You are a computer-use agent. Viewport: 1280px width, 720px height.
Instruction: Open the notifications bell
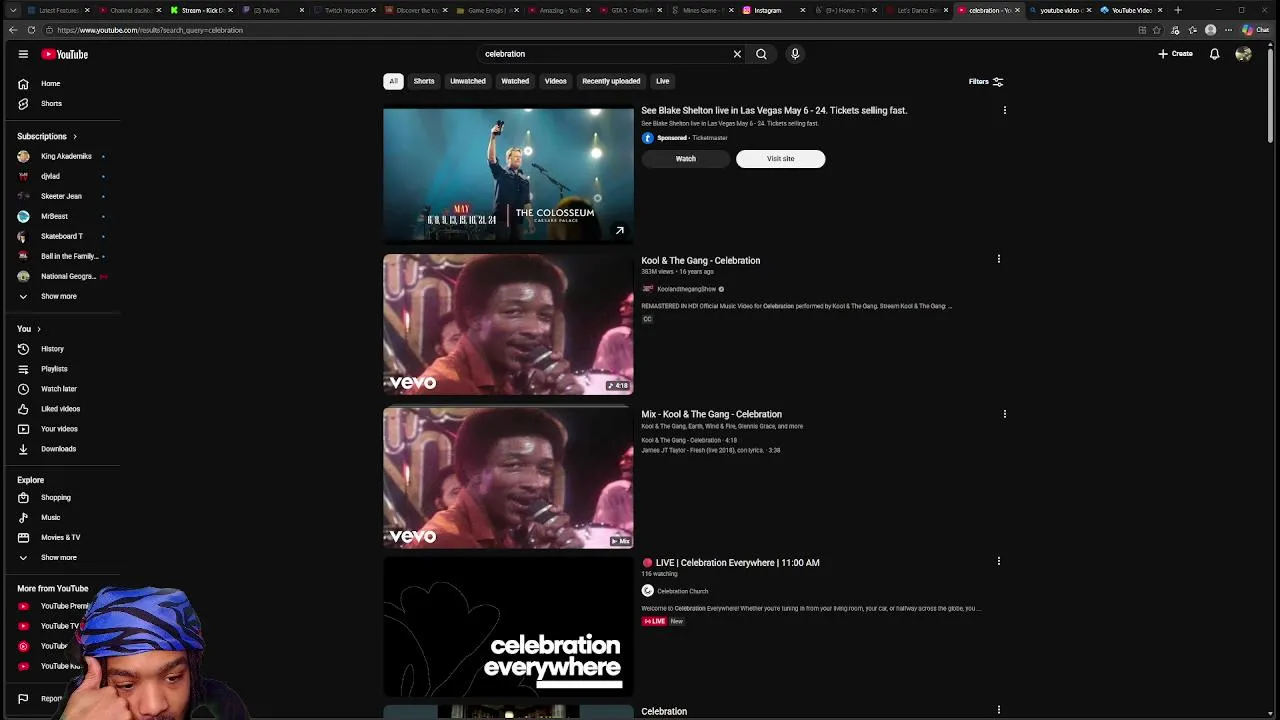[x=1214, y=54]
